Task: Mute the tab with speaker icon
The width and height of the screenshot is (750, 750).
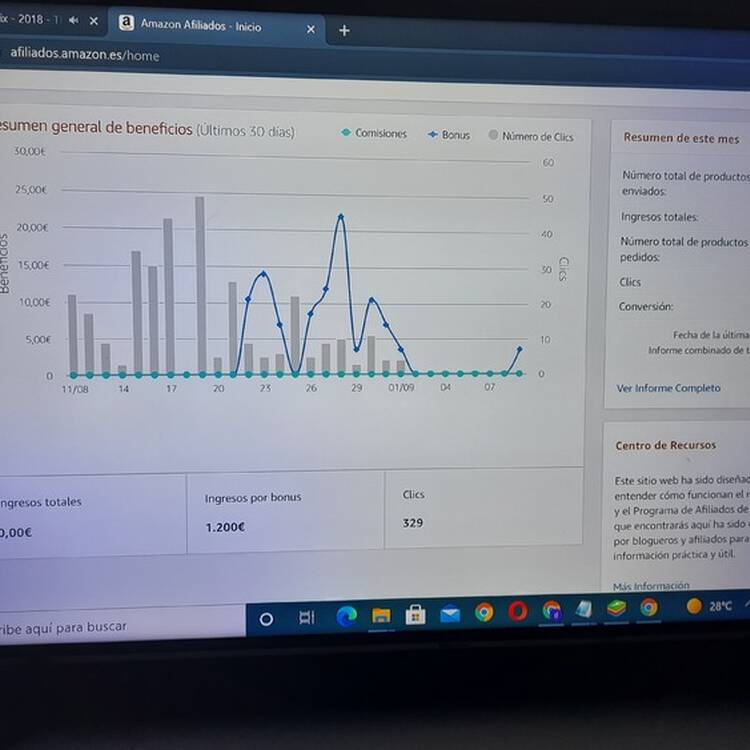Action: (x=73, y=20)
